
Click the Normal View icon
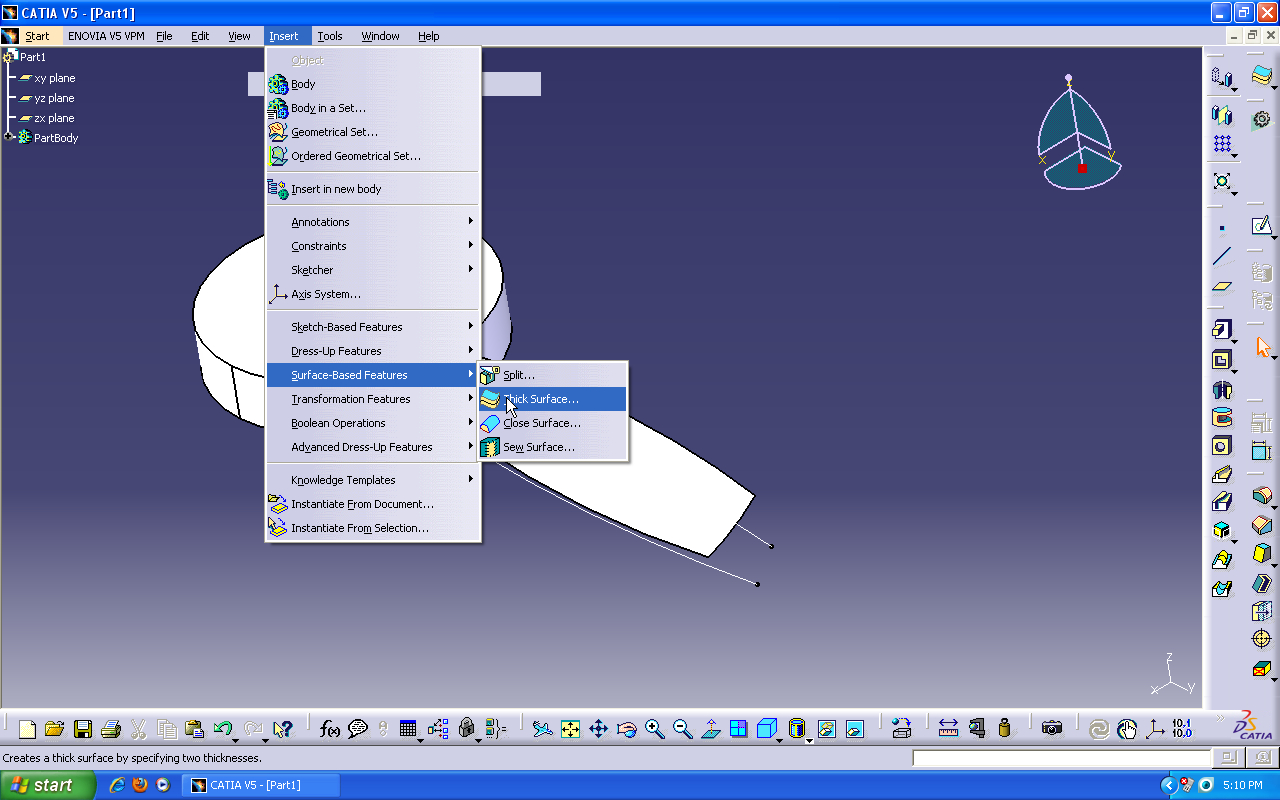click(x=710, y=729)
